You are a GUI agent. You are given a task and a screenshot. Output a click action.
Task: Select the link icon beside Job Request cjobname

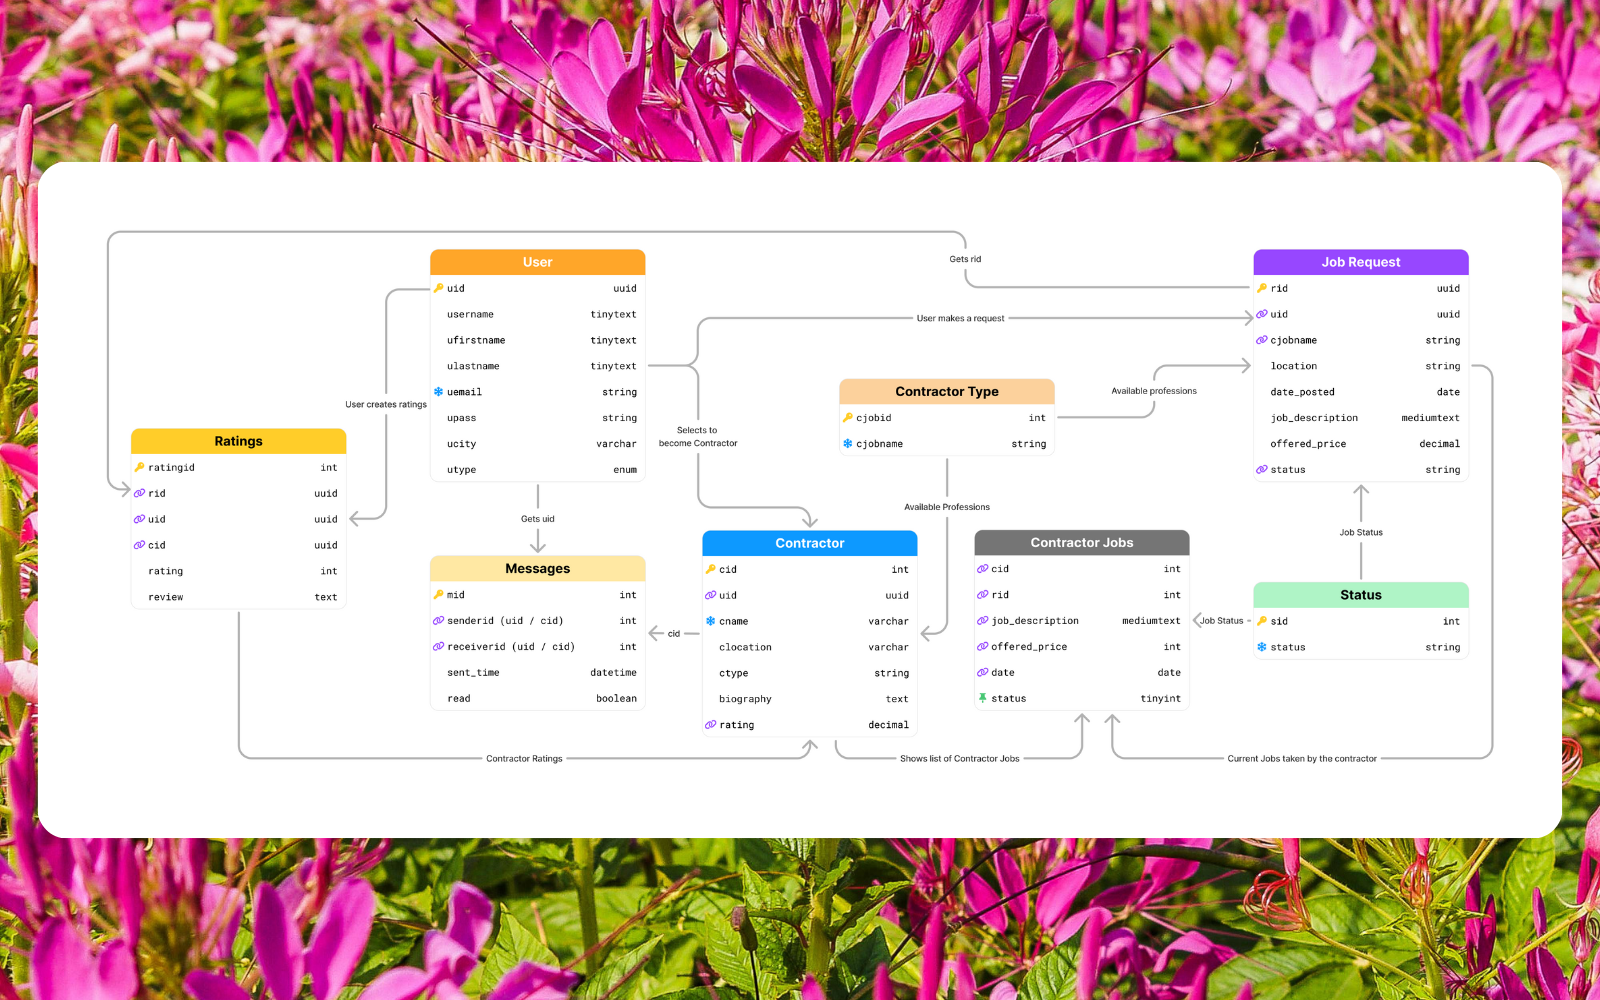1262,340
